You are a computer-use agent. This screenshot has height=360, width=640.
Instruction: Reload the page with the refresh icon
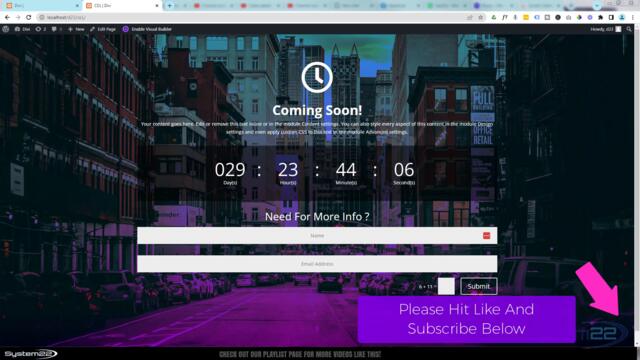pos(29,18)
